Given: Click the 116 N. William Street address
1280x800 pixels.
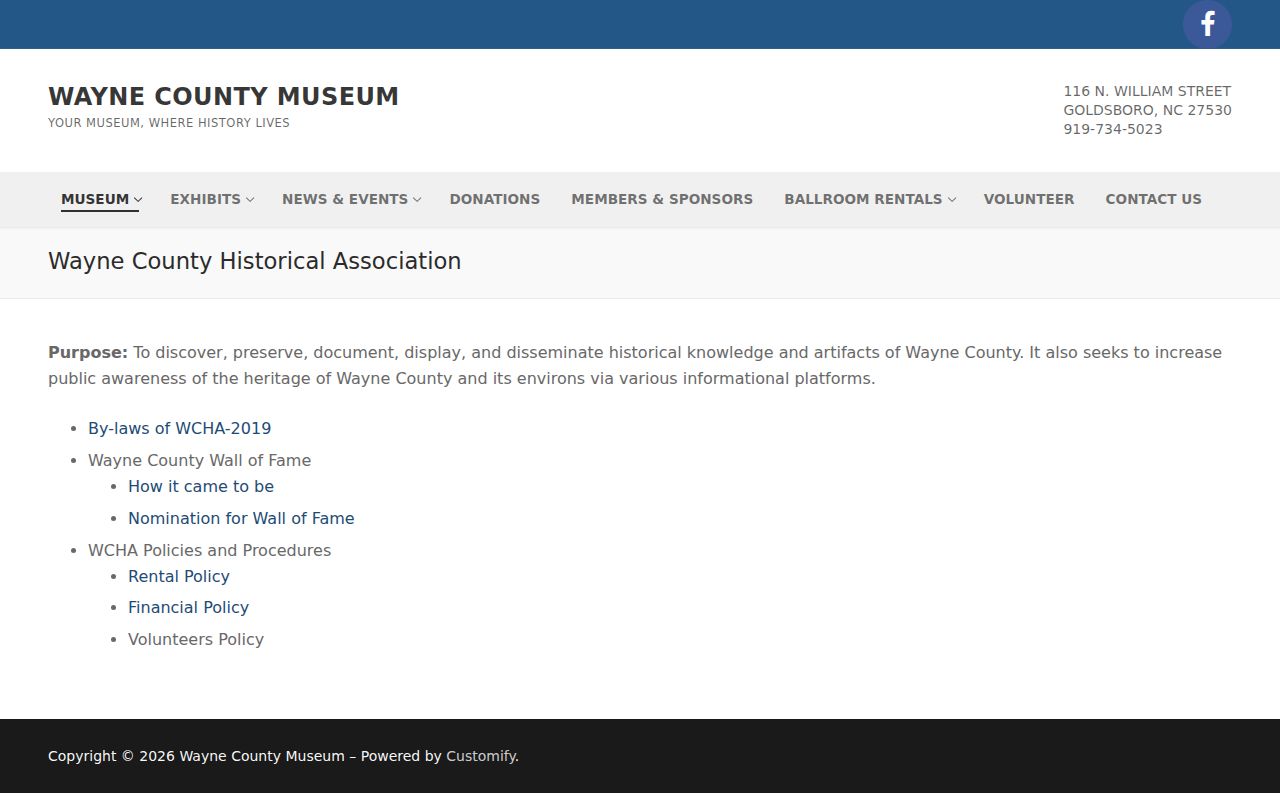Looking at the screenshot, I should [1147, 91].
